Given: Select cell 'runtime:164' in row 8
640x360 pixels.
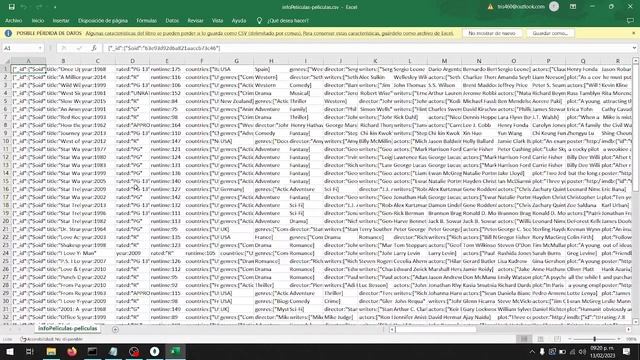Looking at the screenshot, I should tap(167, 125).
